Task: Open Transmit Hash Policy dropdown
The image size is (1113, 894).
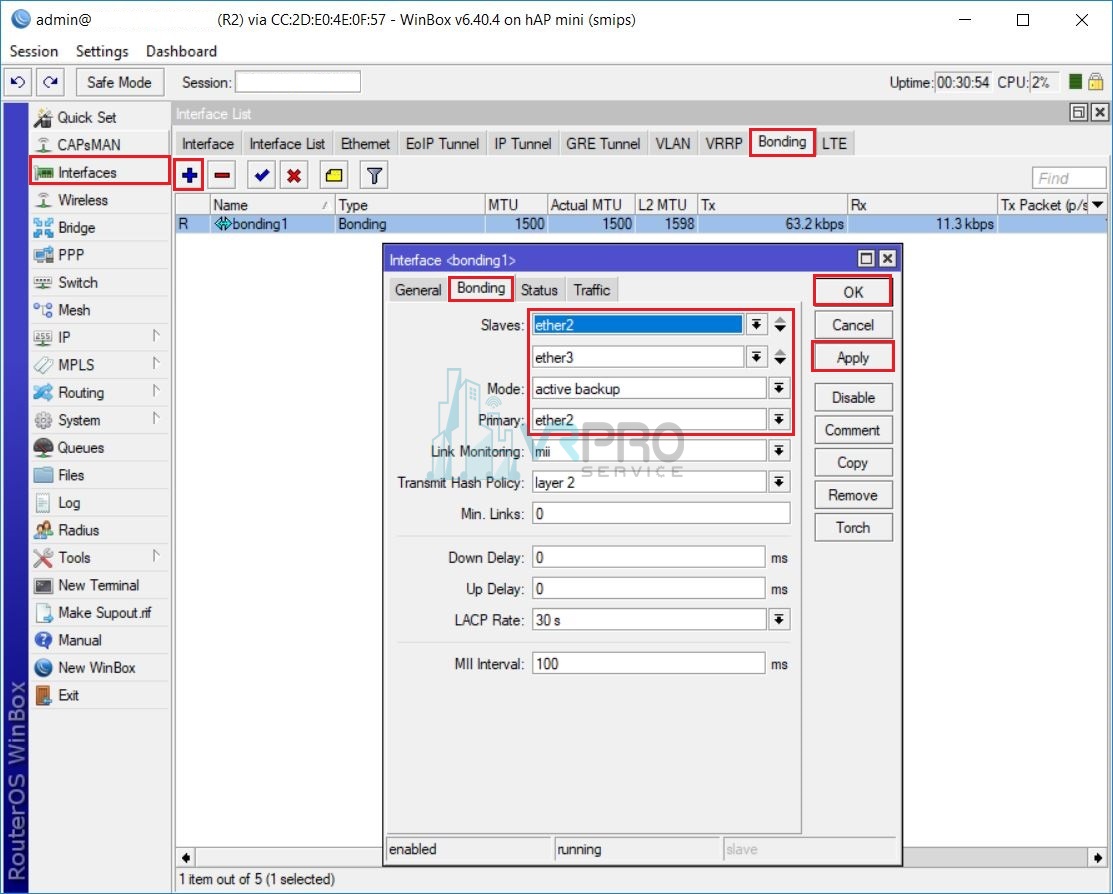Action: [x=779, y=482]
